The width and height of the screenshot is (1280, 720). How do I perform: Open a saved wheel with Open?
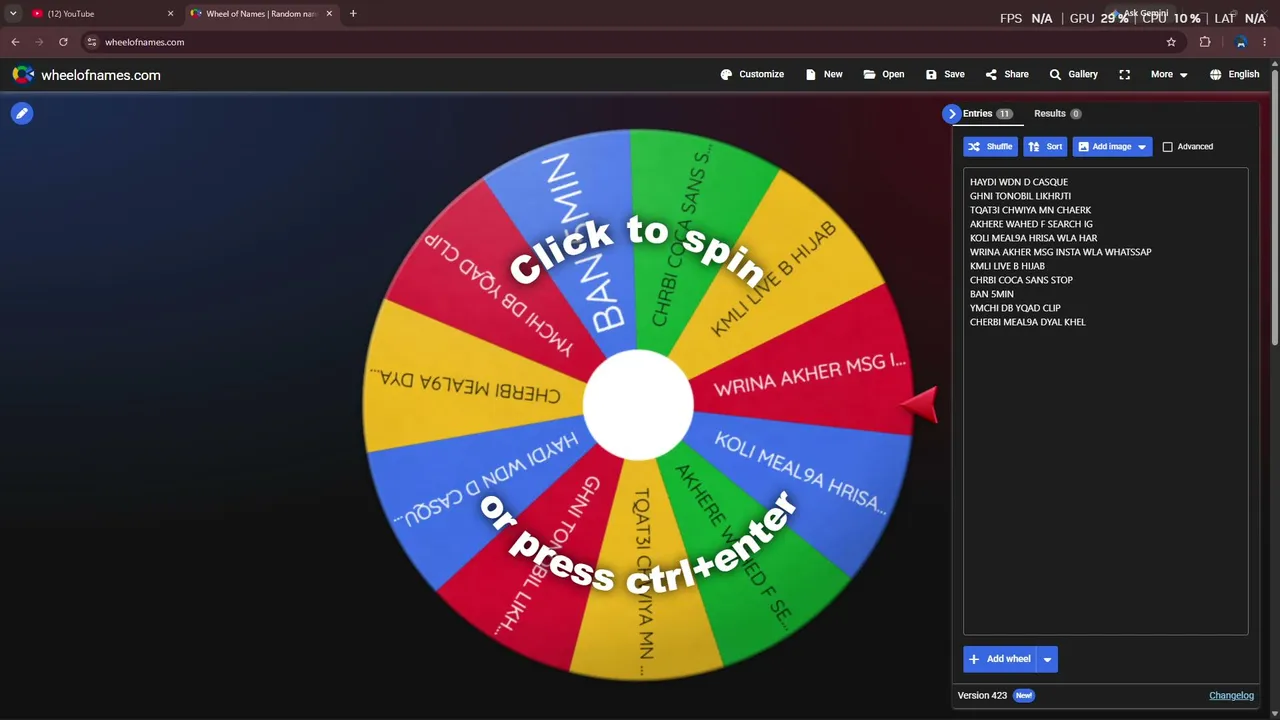(x=884, y=74)
